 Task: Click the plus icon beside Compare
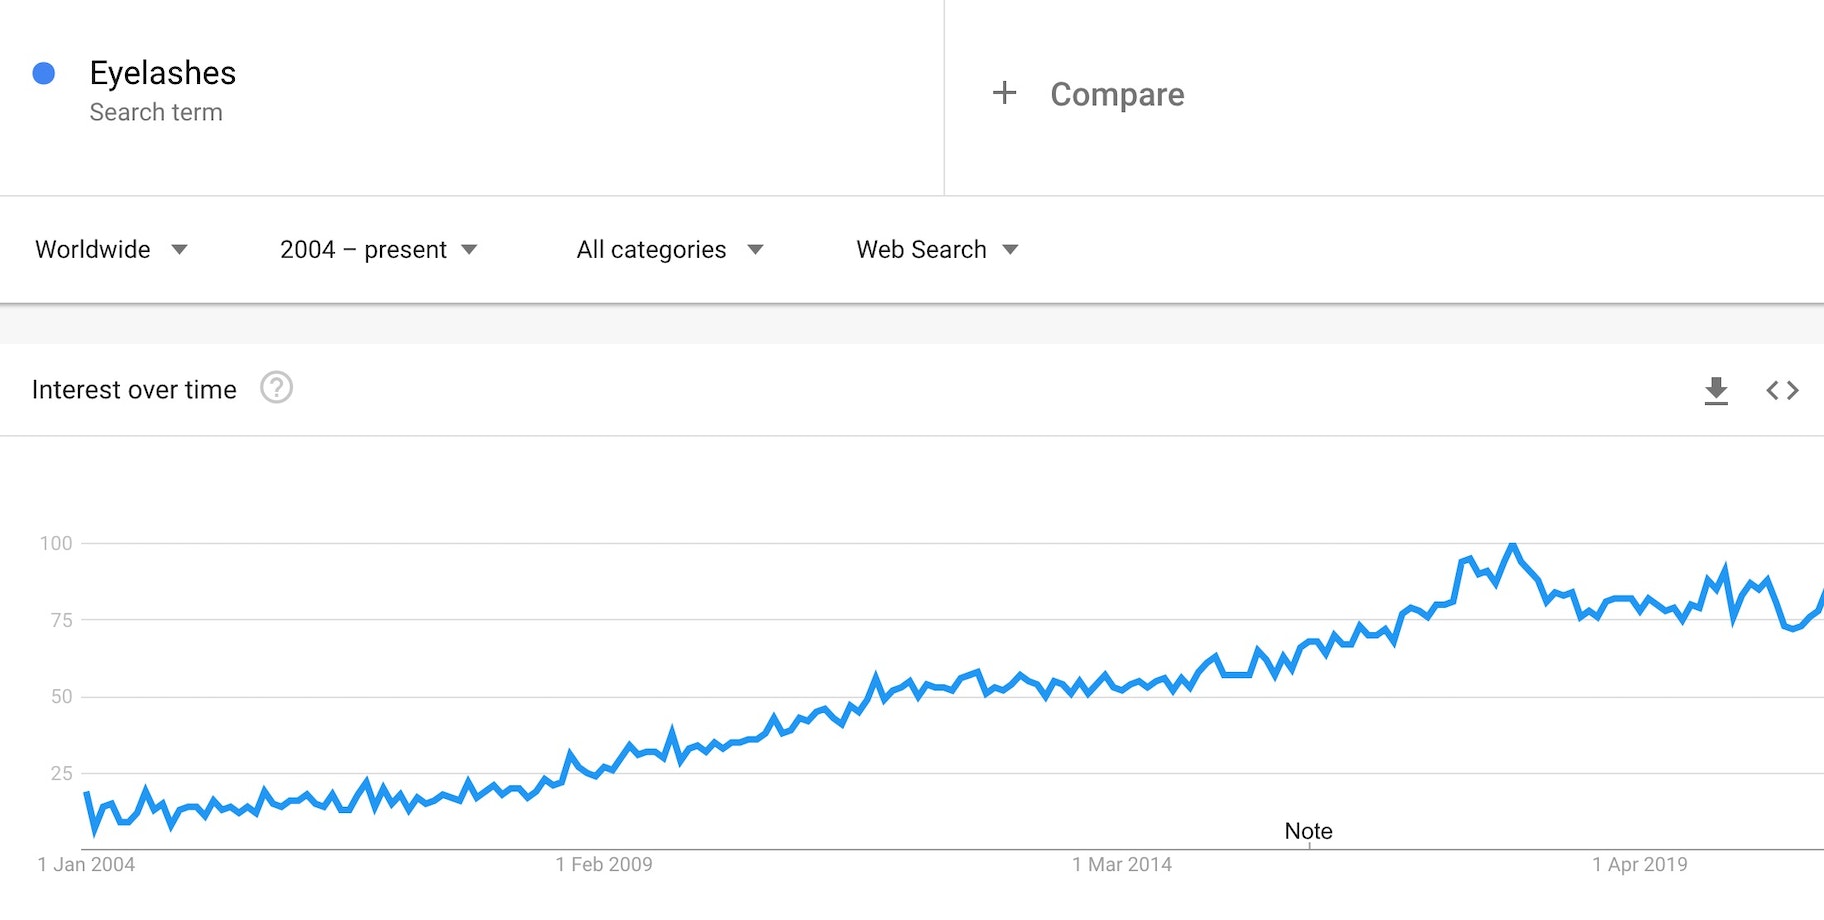pyautogui.click(x=1004, y=93)
